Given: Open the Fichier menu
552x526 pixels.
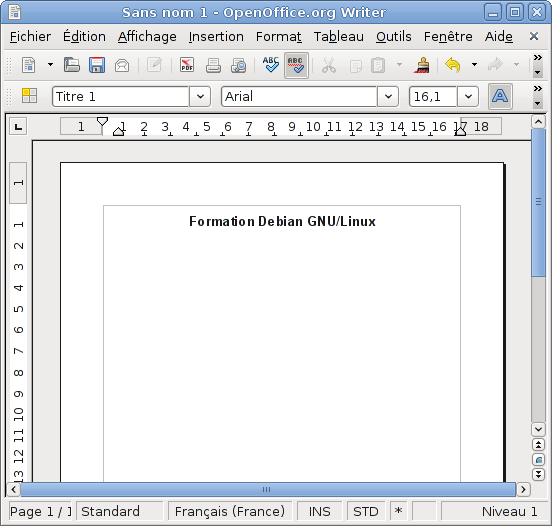Looking at the screenshot, I should [30, 37].
